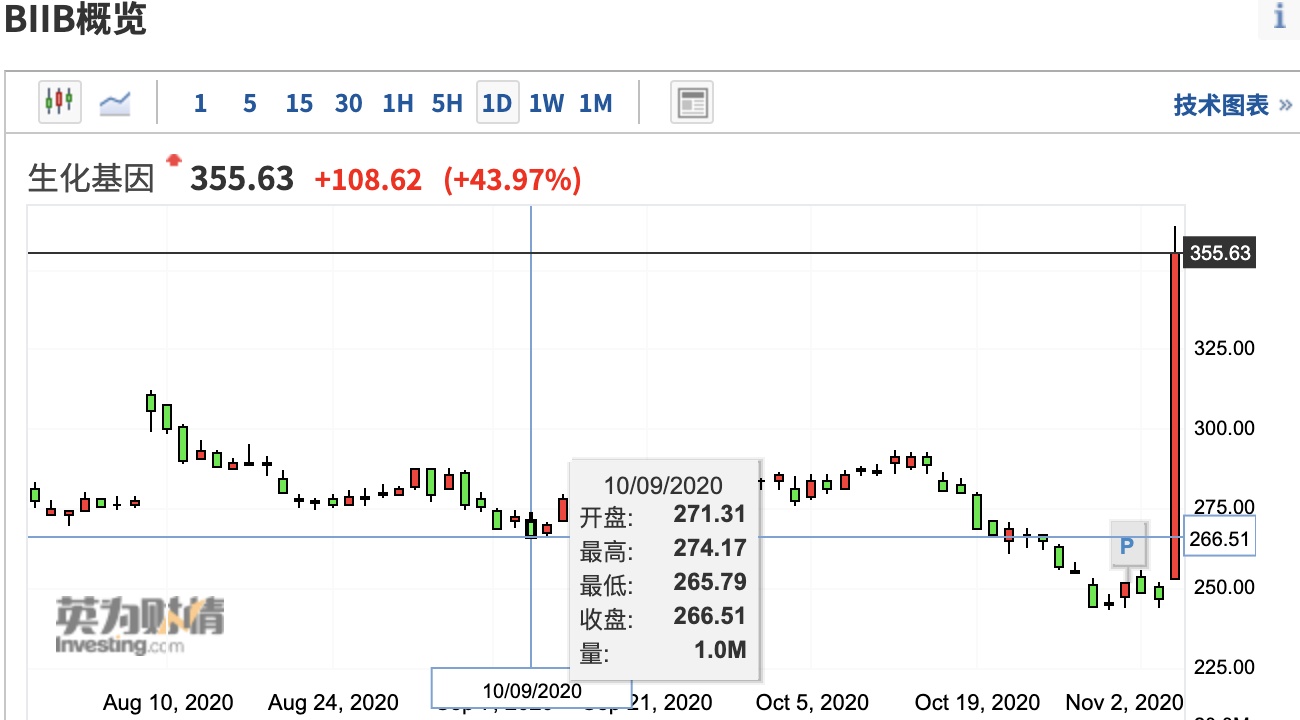Viewport: 1300px width, 720px height.
Task: Click the Oct 5, 2020 date label
Action: (812, 702)
